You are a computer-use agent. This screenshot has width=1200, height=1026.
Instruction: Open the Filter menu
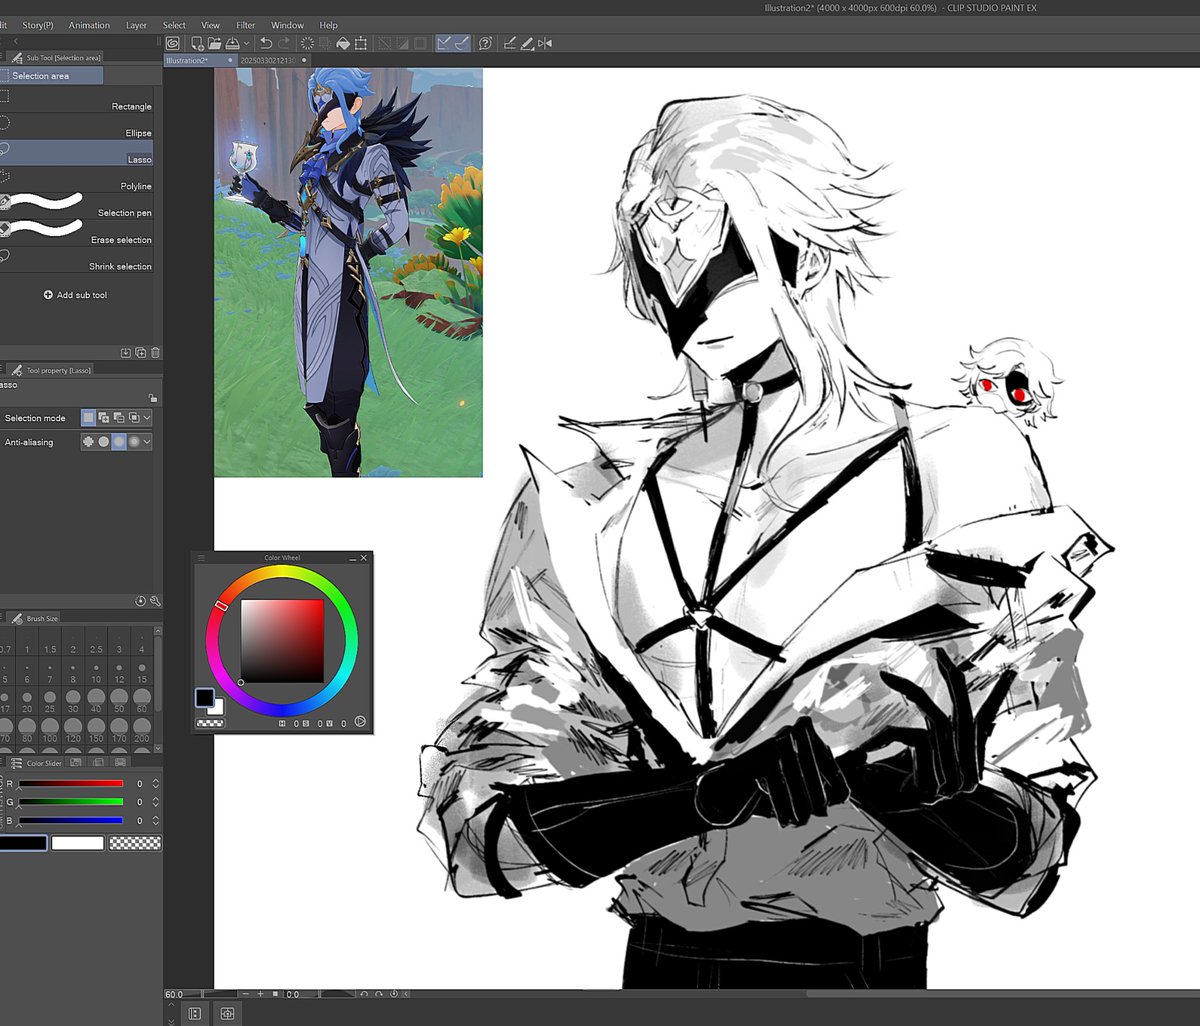point(245,25)
